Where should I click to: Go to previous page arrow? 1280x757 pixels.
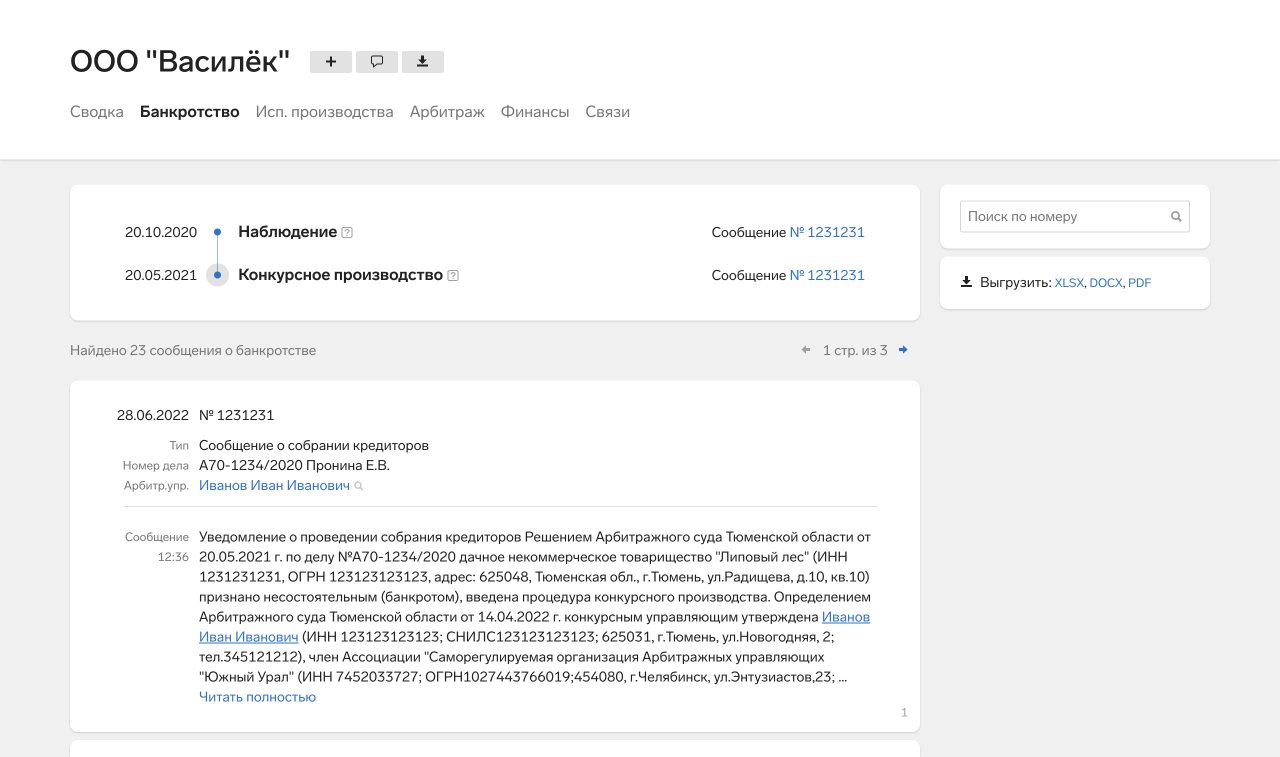point(806,350)
